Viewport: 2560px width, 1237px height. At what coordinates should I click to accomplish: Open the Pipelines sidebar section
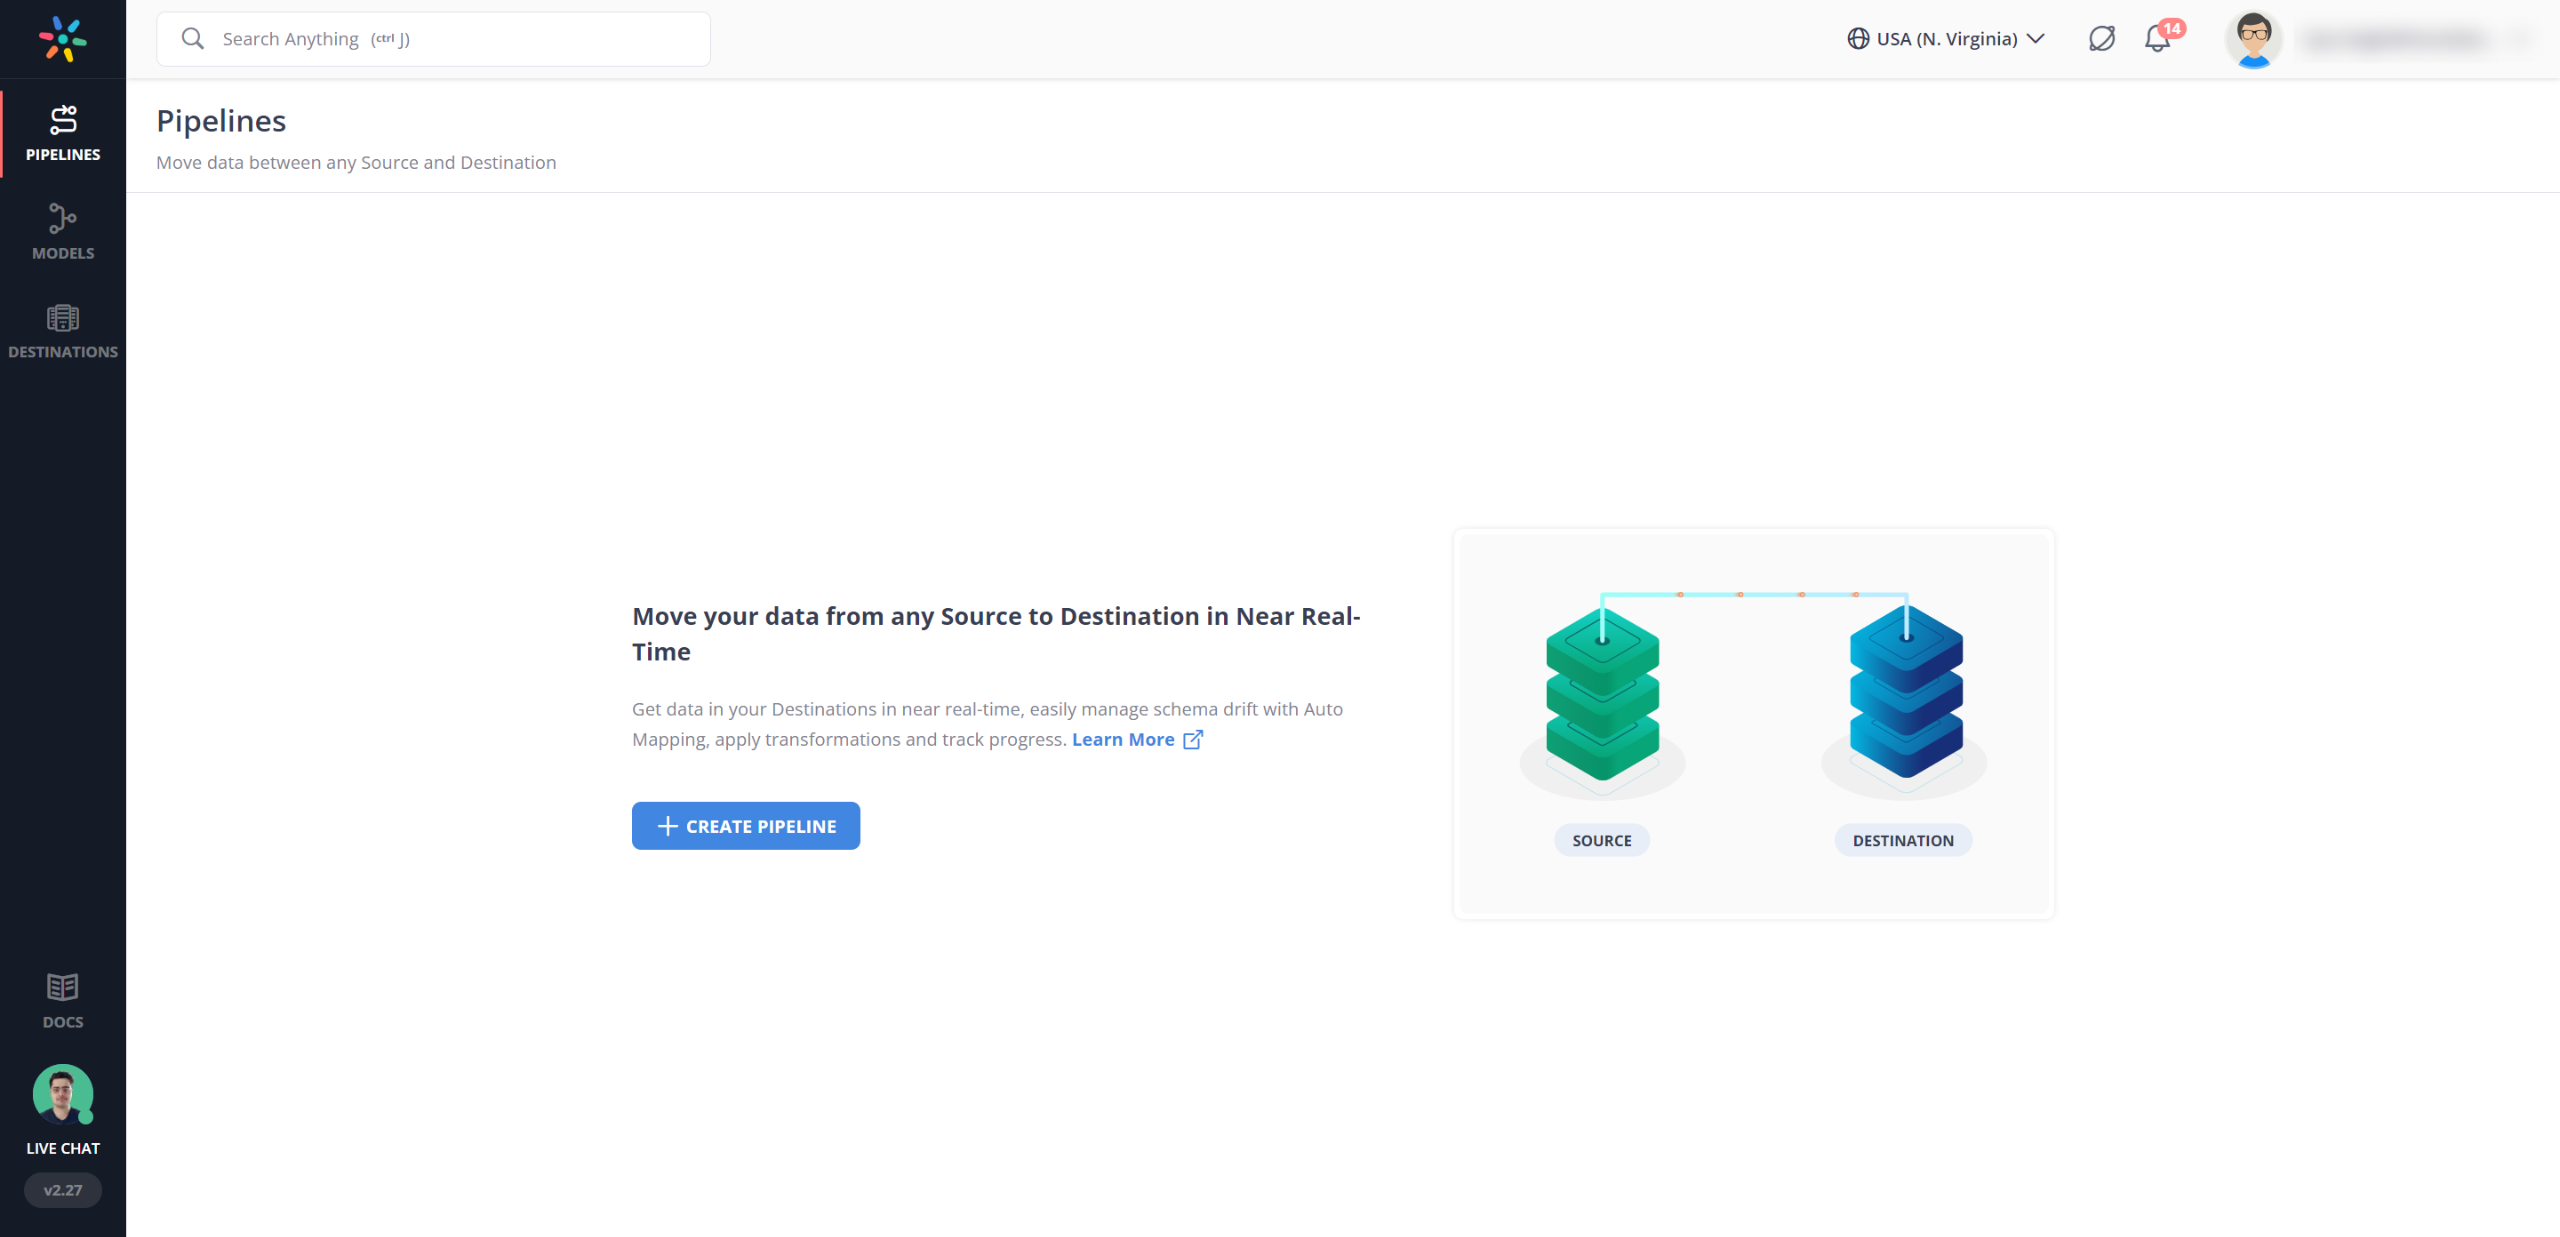(62, 133)
